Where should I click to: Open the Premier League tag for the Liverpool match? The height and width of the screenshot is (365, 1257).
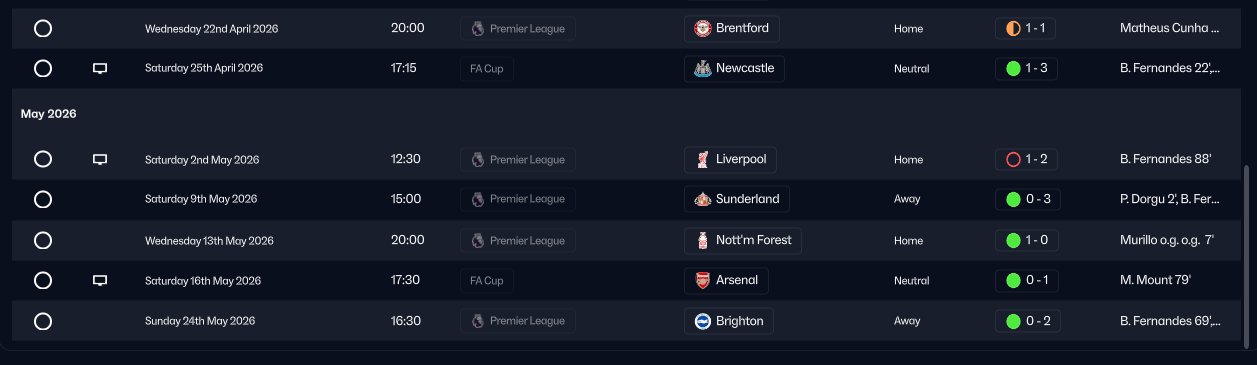point(518,159)
